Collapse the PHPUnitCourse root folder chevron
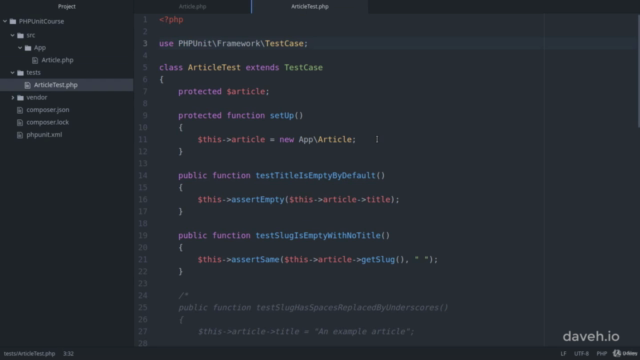 point(5,21)
